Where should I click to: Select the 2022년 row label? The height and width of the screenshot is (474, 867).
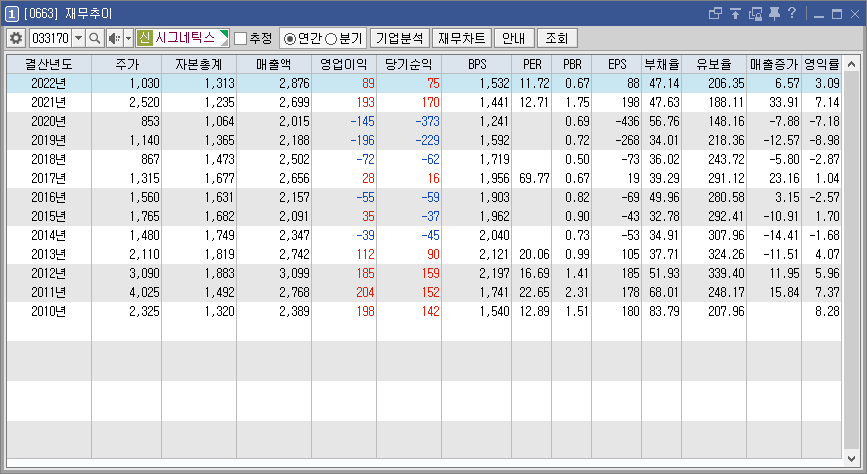pyautogui.click(x=49, y=84)
